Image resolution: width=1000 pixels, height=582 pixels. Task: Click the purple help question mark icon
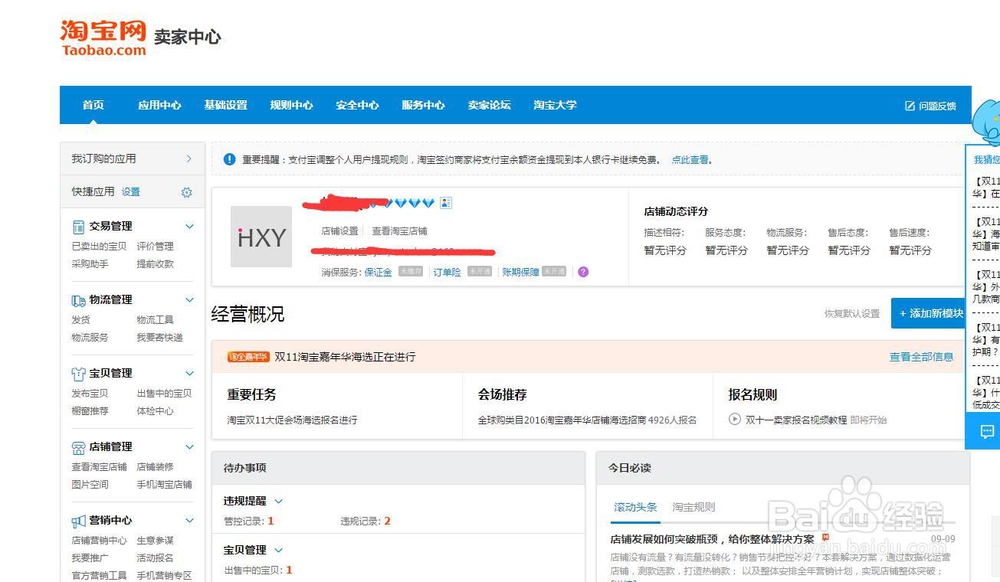click(583, 272)
